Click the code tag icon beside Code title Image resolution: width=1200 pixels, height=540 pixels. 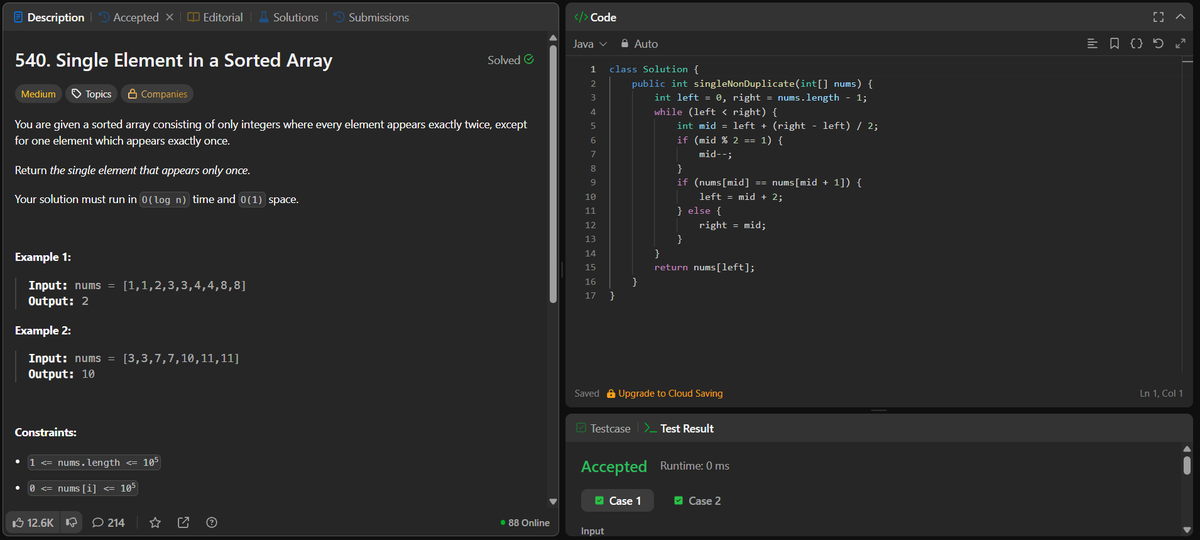click(581, 17)
